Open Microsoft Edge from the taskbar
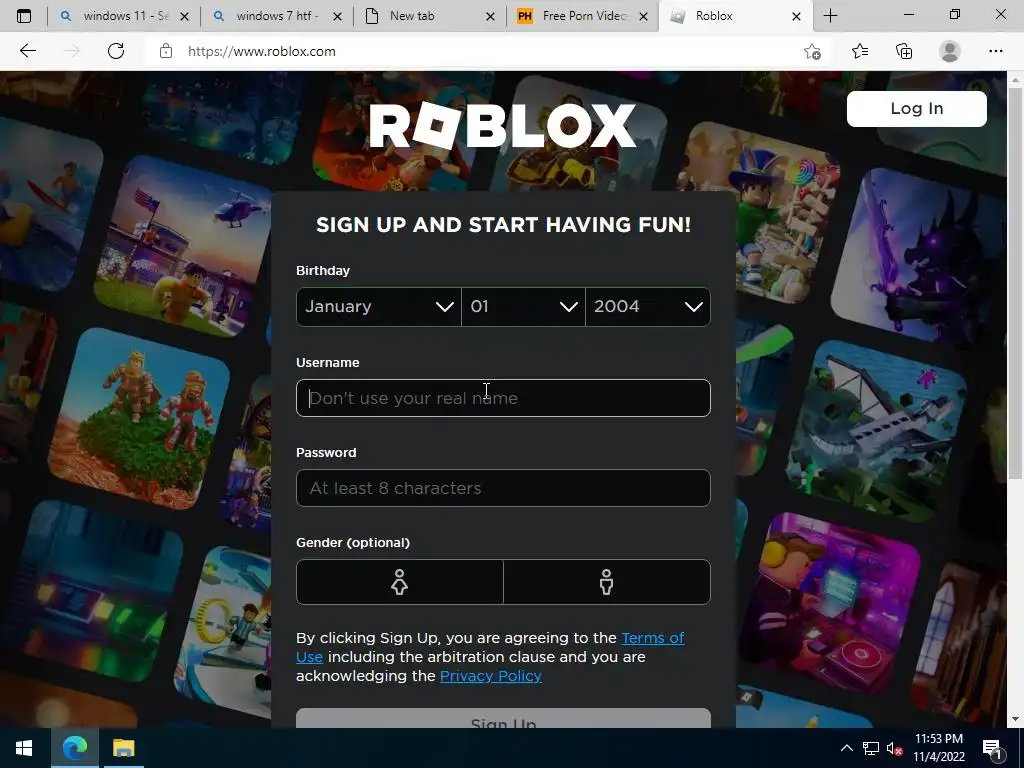Viewport: 1024px width, 768px height. [x=74, y=748]
